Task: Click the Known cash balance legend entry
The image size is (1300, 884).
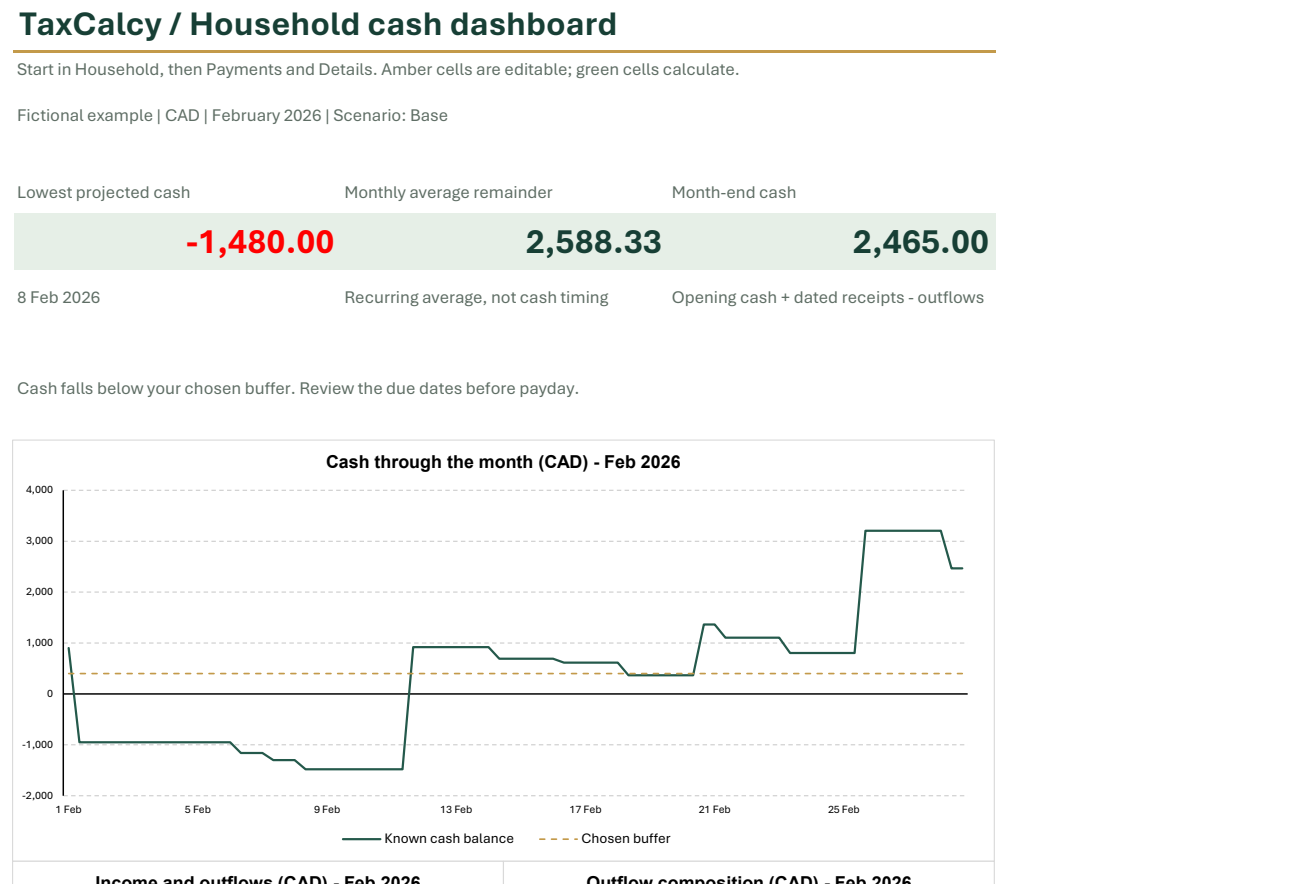Action: [428, 839]
